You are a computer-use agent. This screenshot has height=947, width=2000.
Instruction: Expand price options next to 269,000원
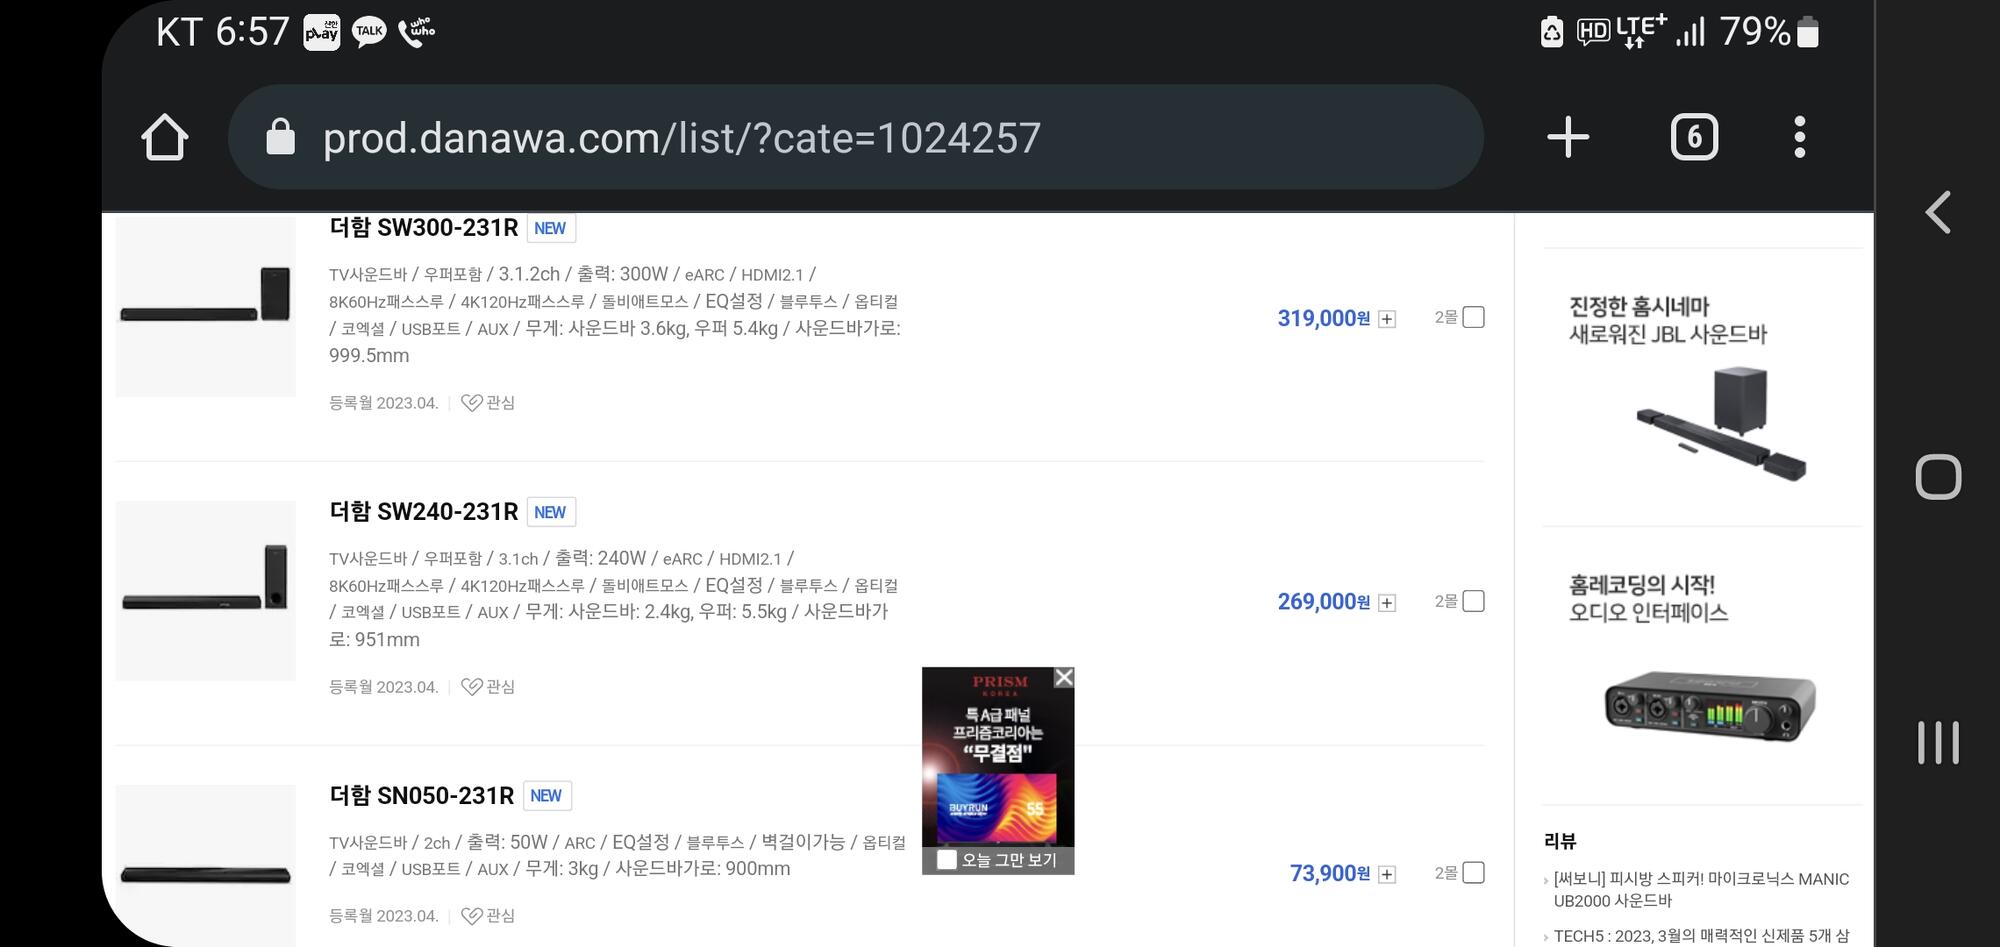(1387, 603)
